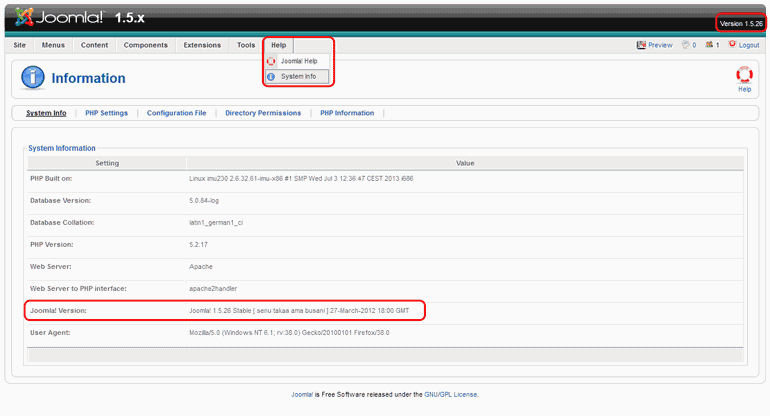Click logged-in users icon showing 1

(709, 44)
